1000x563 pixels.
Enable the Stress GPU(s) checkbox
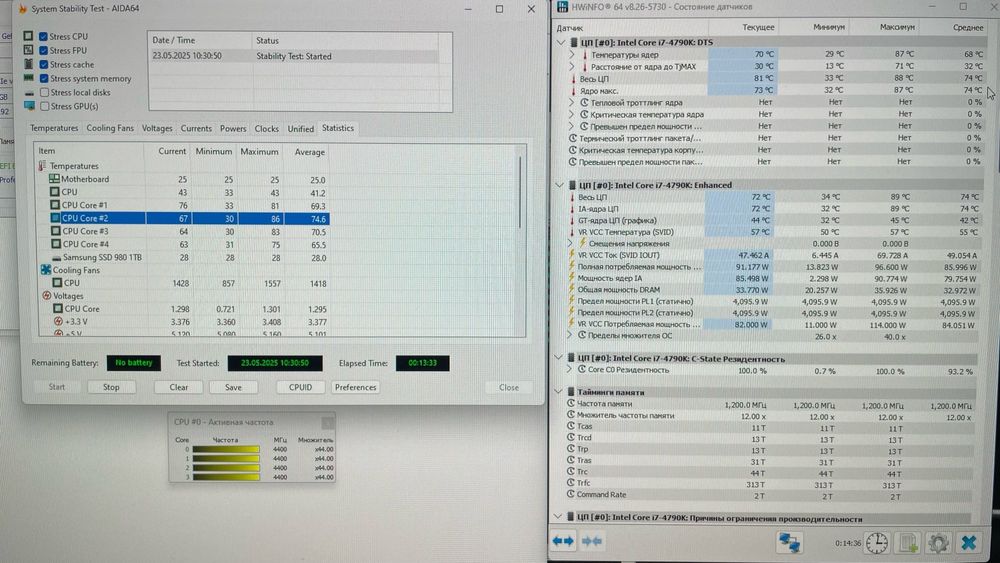[x=45, y=106]
